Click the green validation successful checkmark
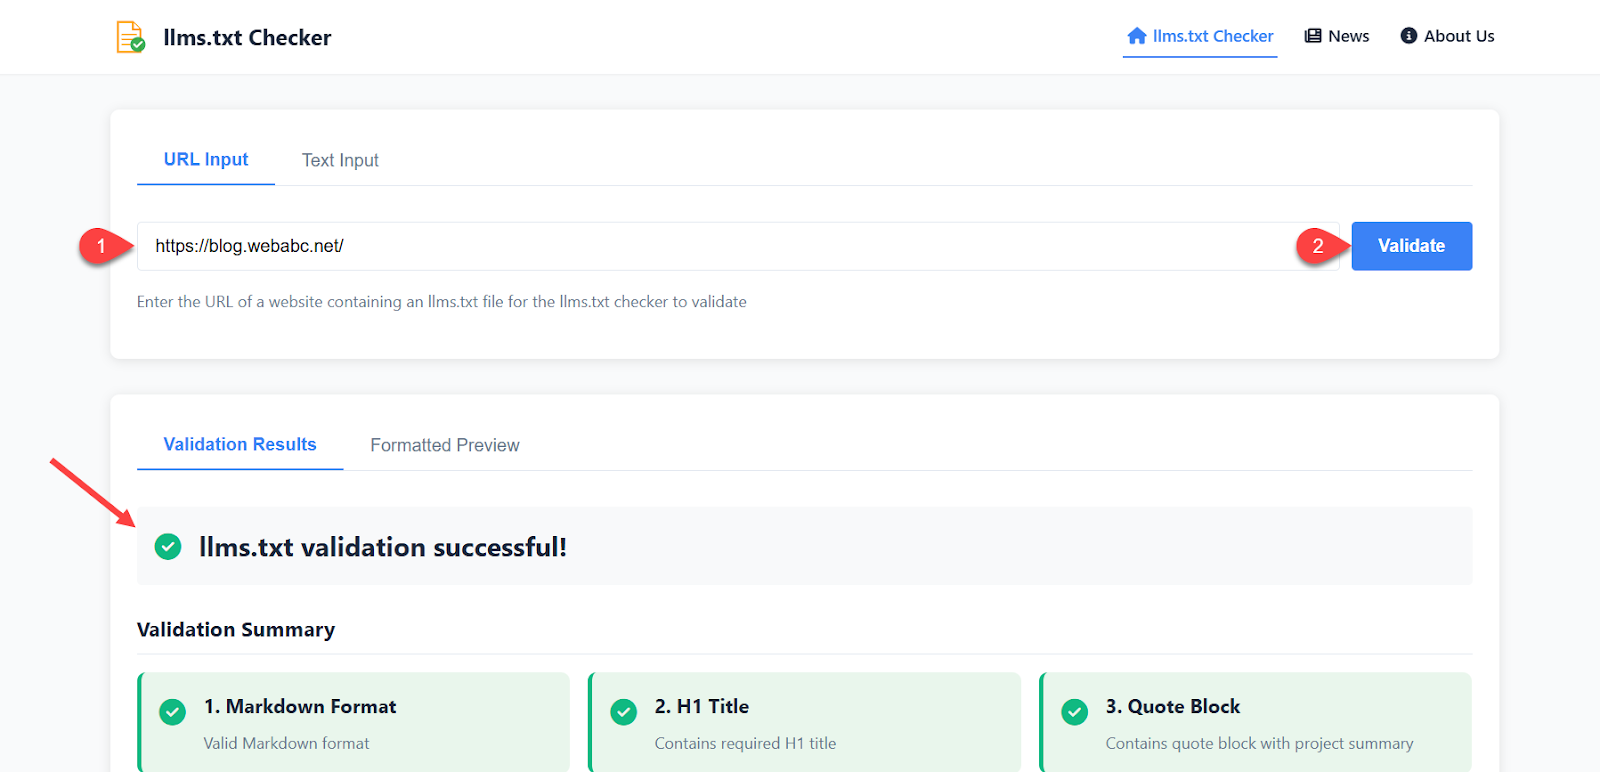Screen dimensions: 1600x772 click(168, 547)
